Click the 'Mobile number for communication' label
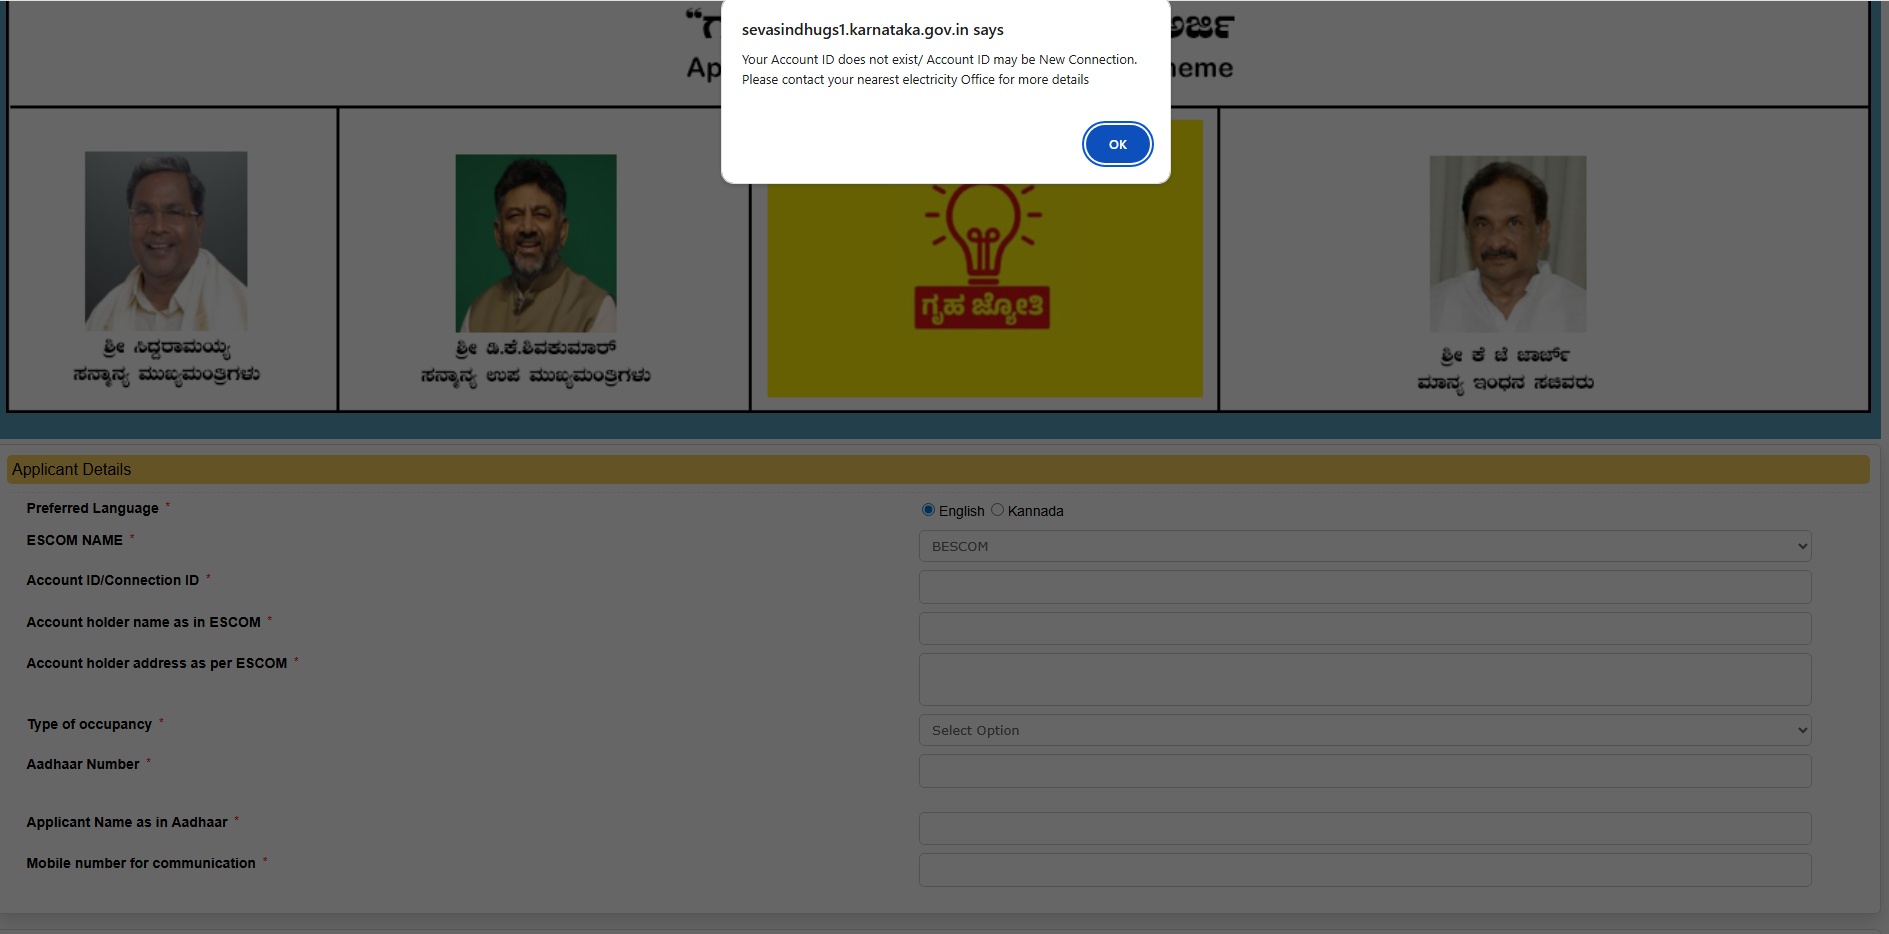 tap(141, 863)
